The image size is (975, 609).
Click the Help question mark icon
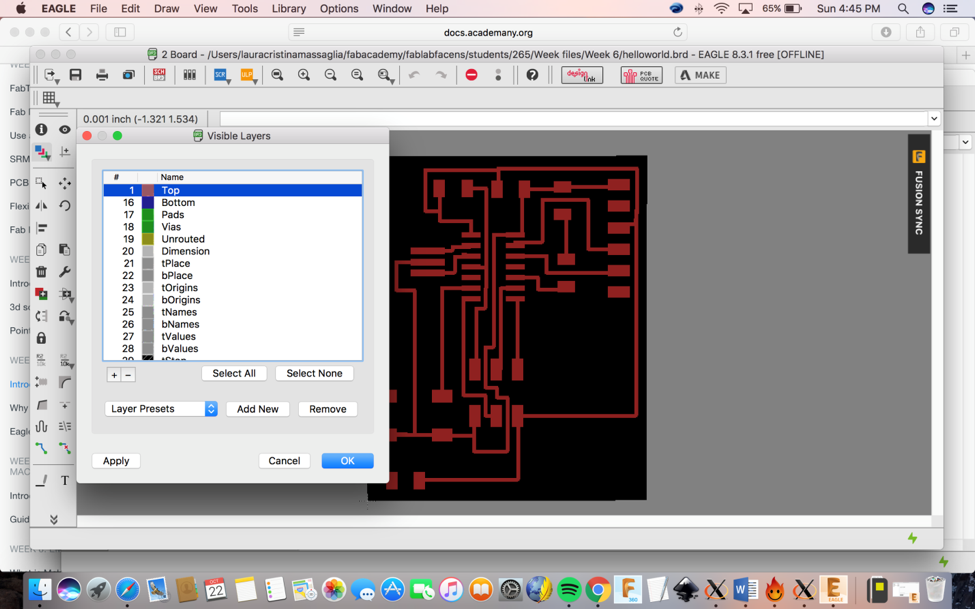[x=532, y=75]
